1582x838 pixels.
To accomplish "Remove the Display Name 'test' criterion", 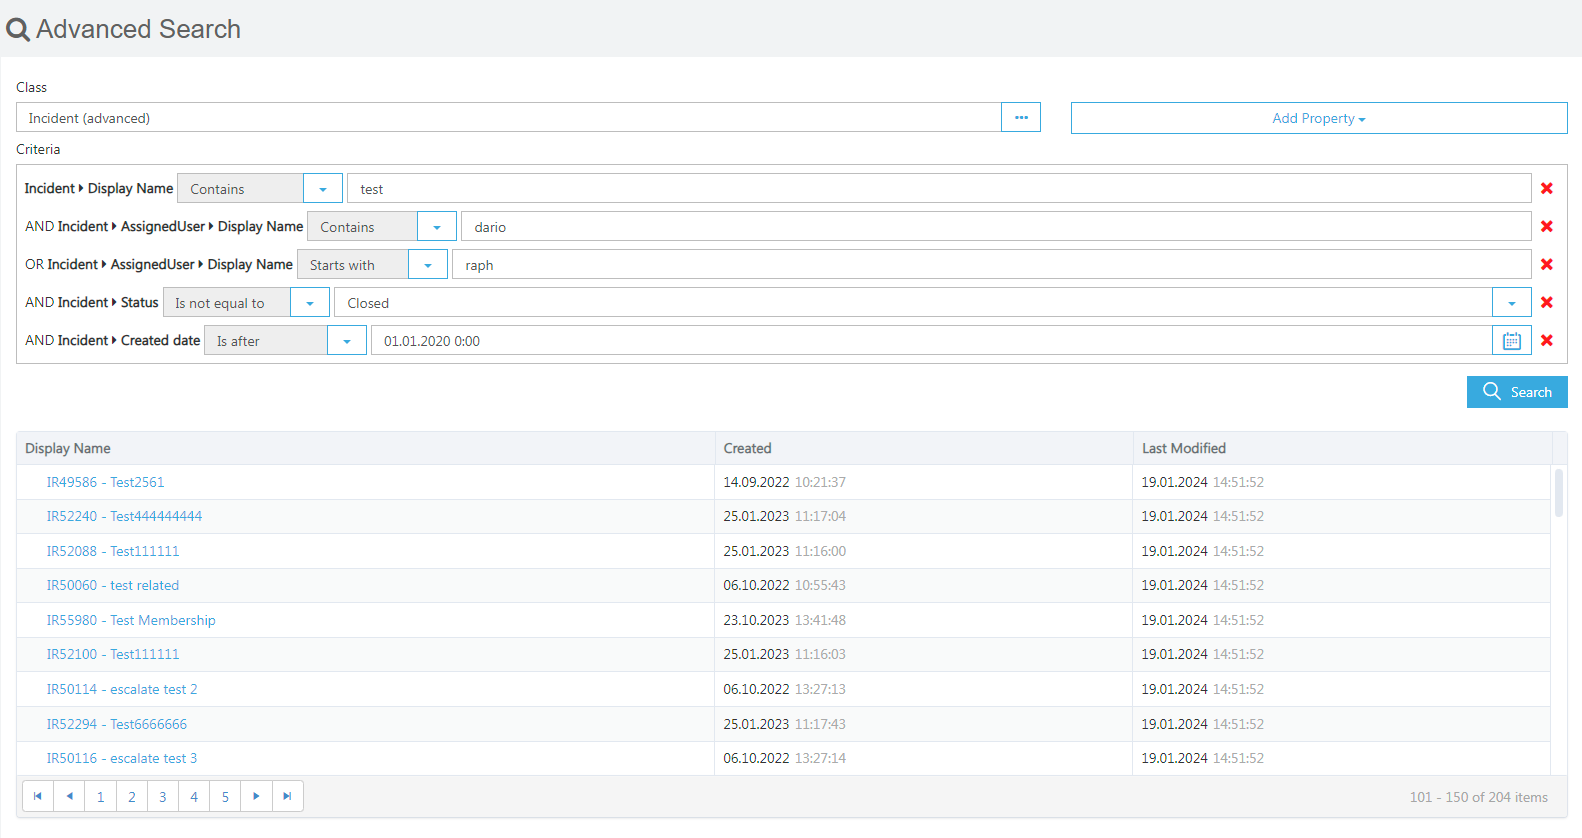I will [1546, 189].
